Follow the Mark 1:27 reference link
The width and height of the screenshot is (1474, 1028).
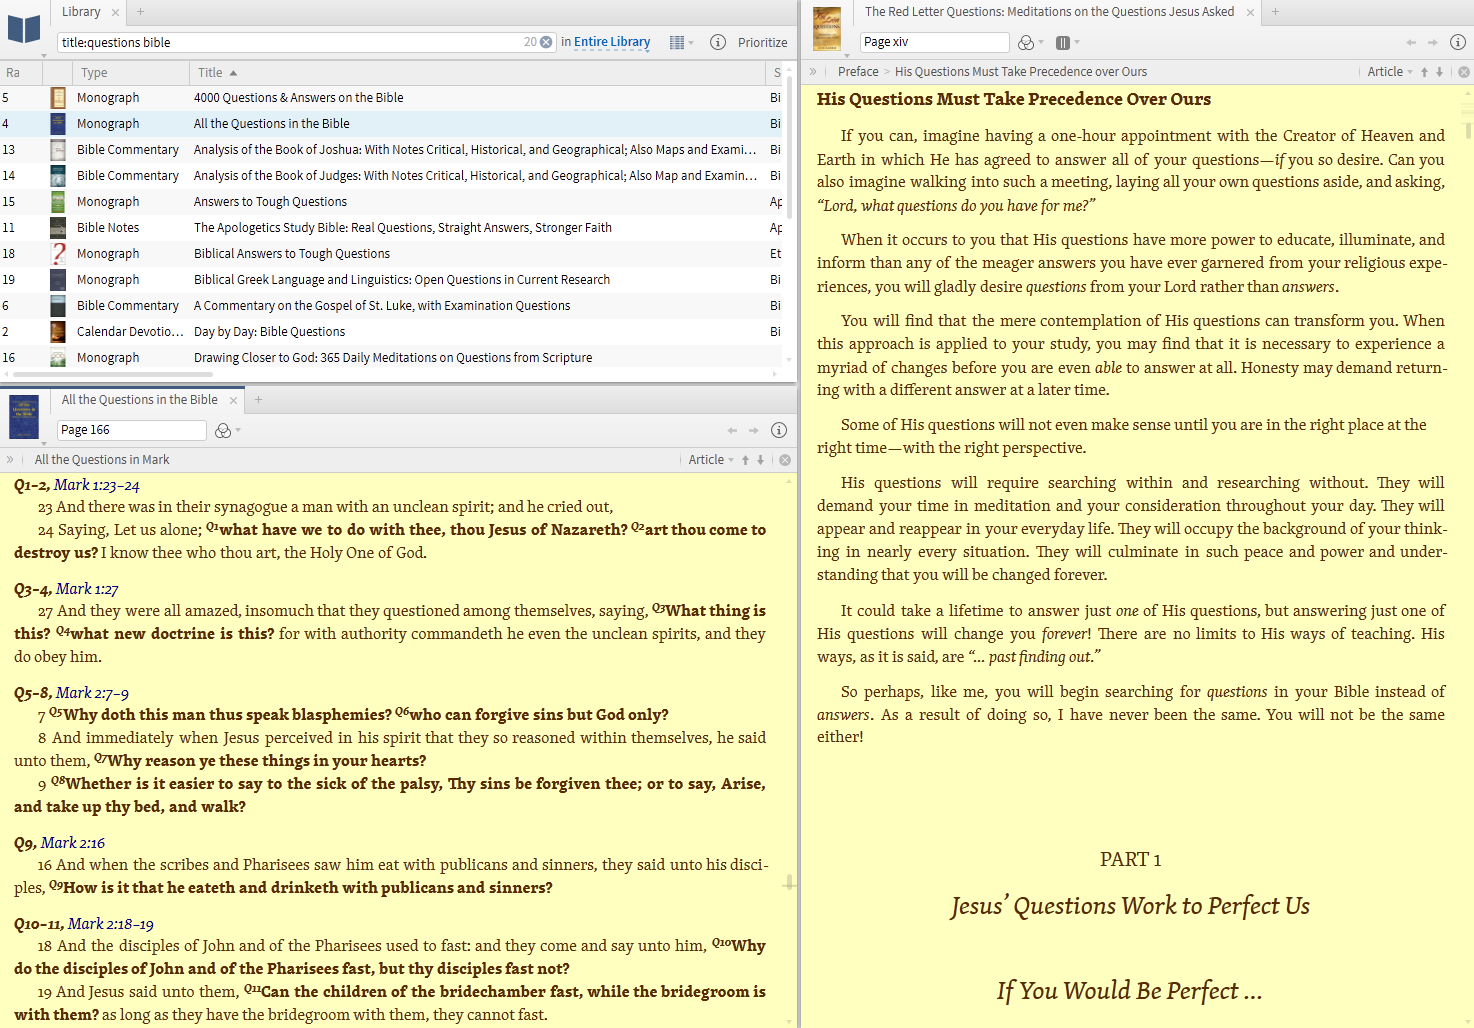click(87, 589)
